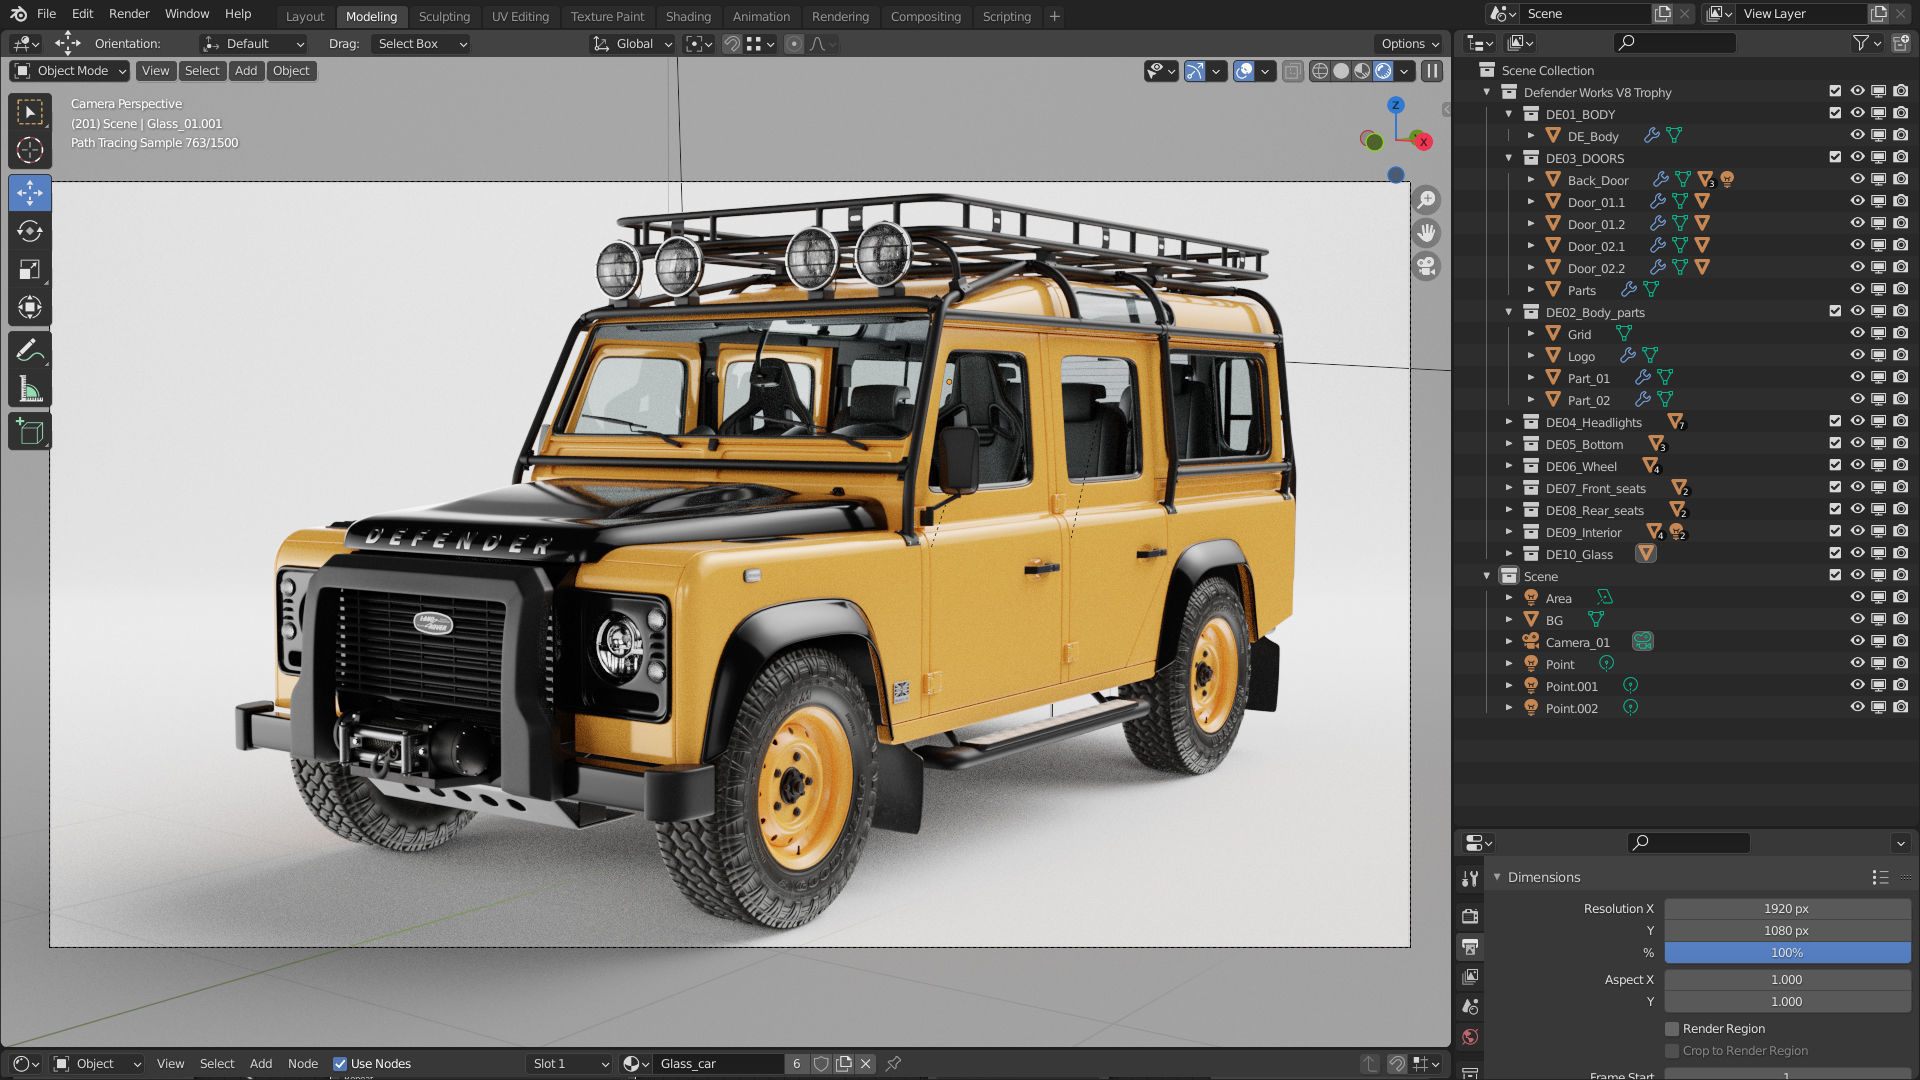The image size is (1920, 1080).
Task: Hide the Back_Door object with eye icon
Action: pyautogui.click(x=1857, y=180)
